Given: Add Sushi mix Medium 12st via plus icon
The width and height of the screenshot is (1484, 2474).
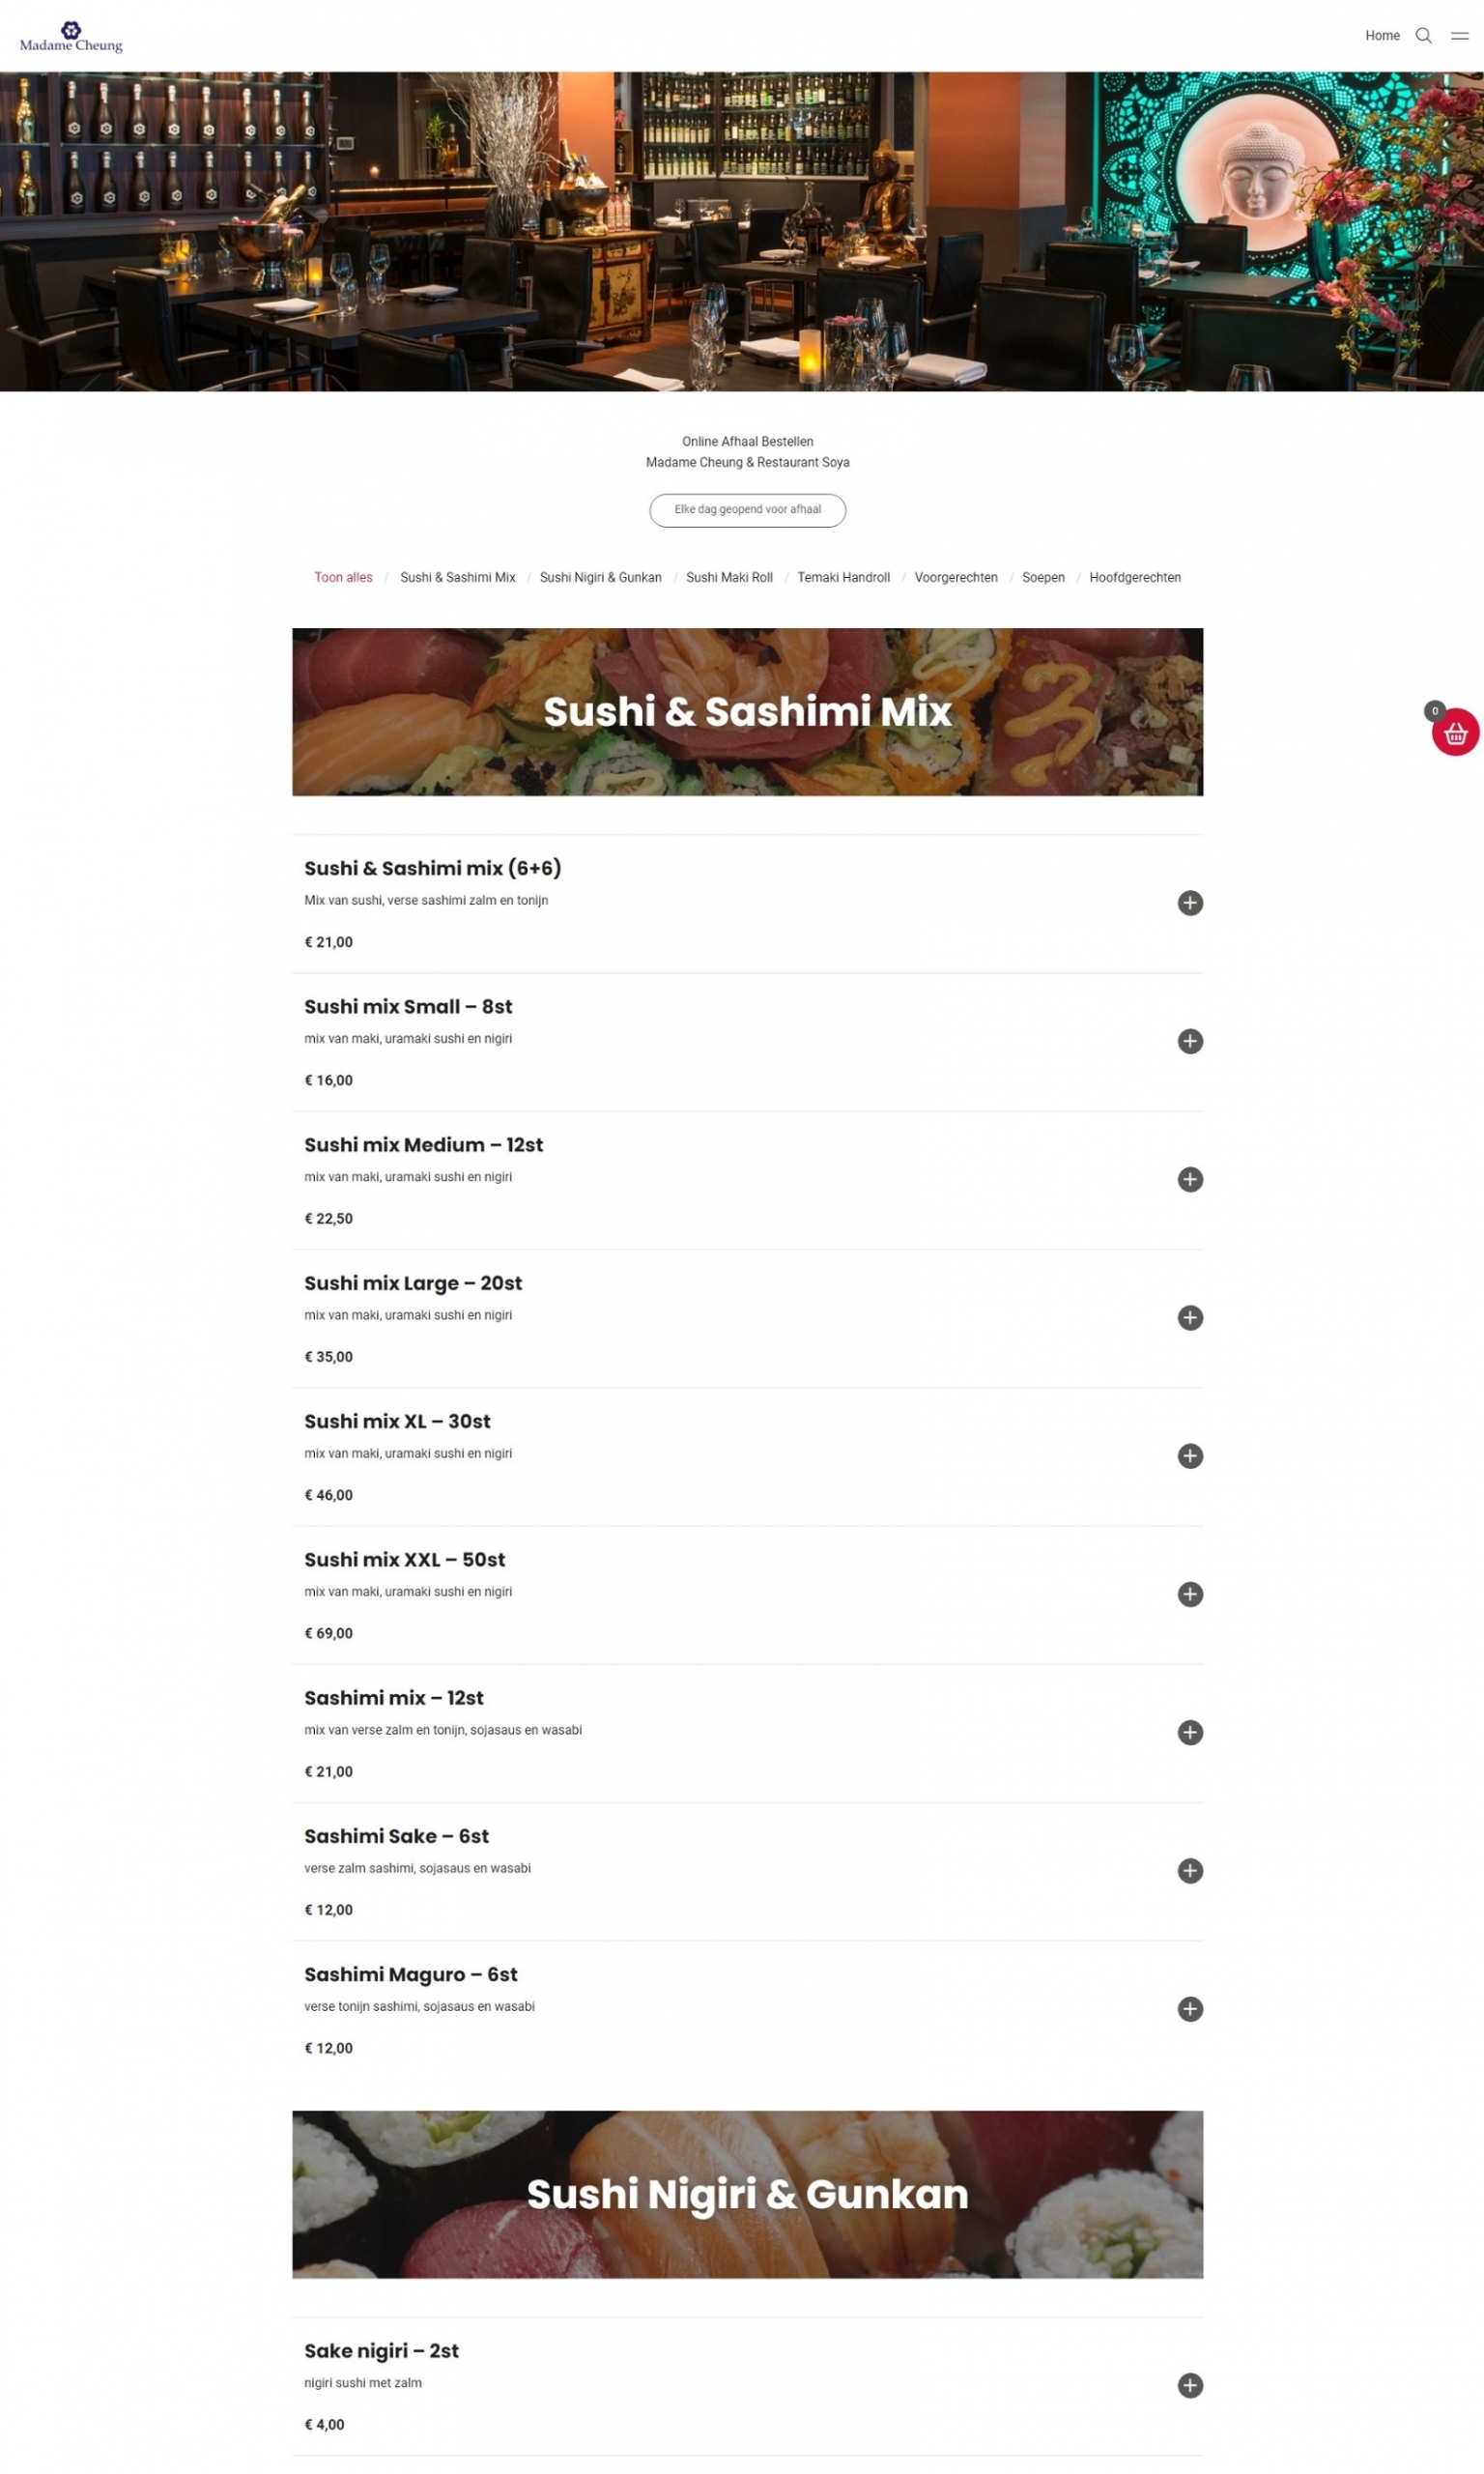Looking at the screenshot, I should tap(1189, 1179).
